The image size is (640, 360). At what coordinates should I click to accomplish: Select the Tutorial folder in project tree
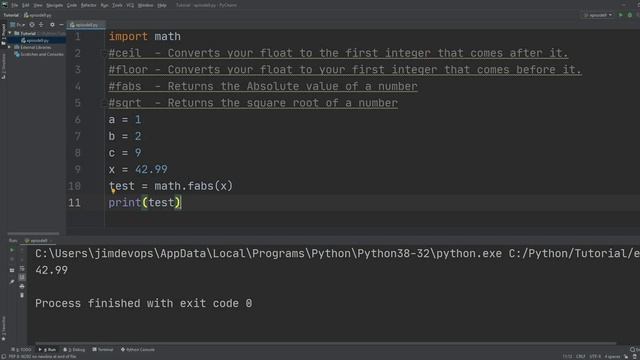pyautogui.click(x=28, y=33)
